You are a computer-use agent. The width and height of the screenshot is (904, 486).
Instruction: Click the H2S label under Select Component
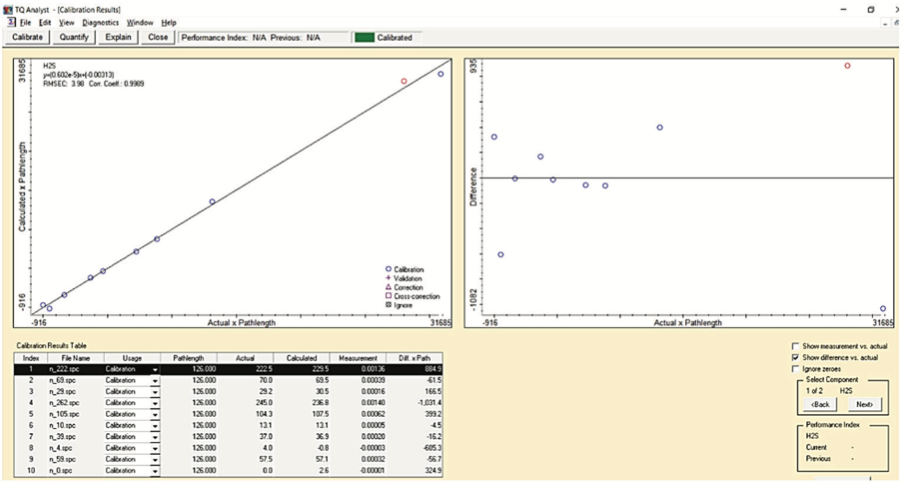click(x=845, y=391)
